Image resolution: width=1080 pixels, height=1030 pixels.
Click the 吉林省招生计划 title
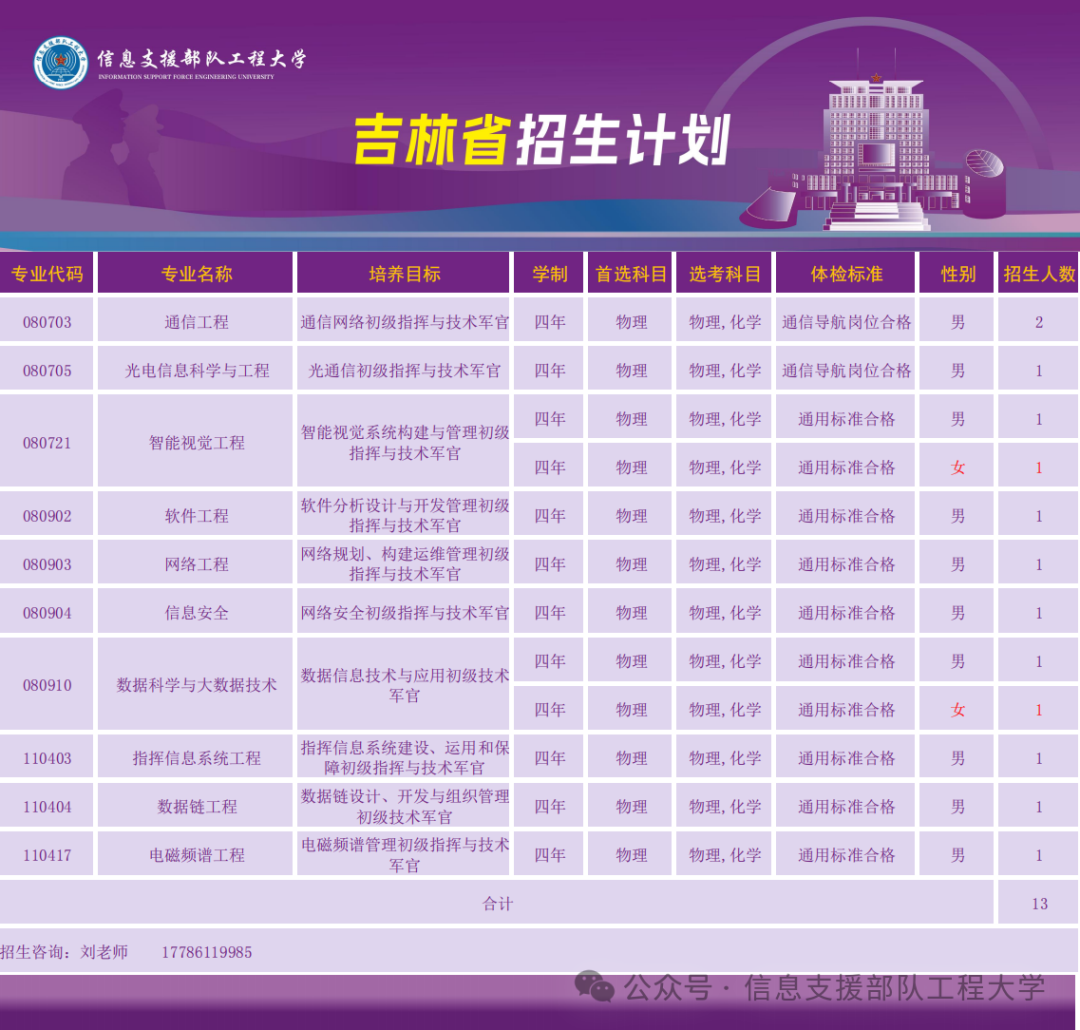(541, 141)
